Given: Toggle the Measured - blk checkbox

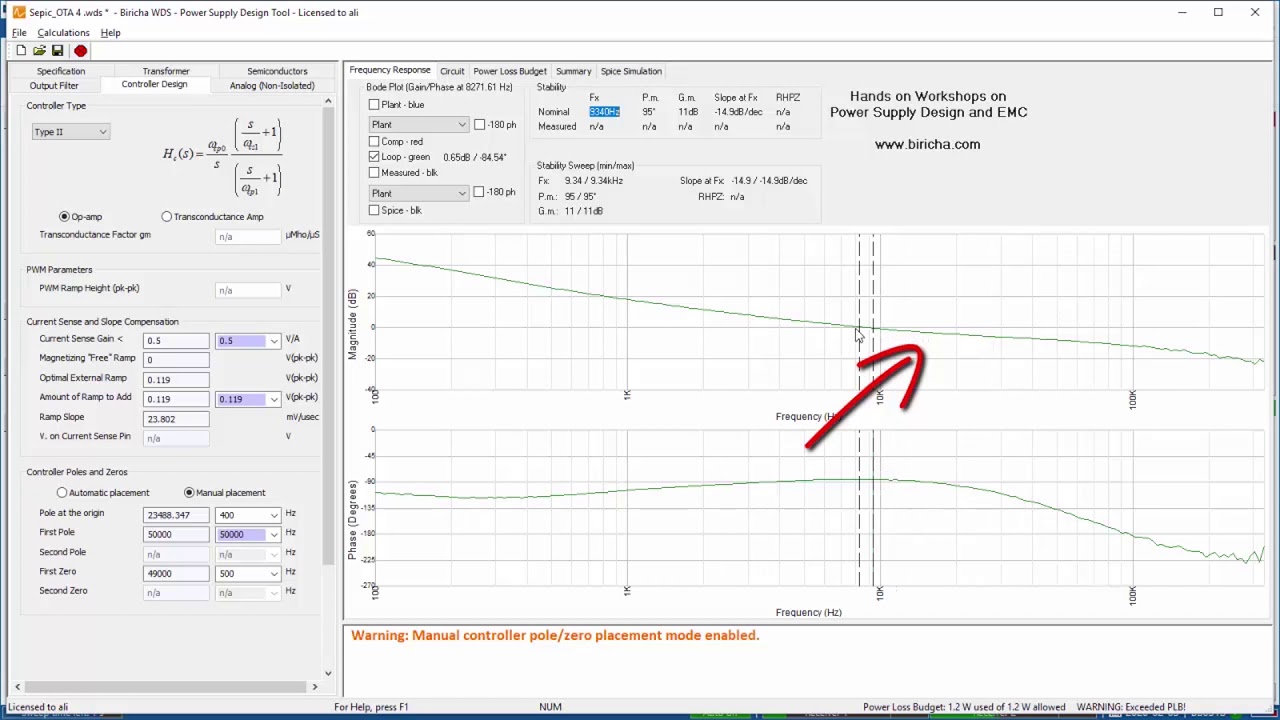Looking at the screenshot, I should 374,173.
